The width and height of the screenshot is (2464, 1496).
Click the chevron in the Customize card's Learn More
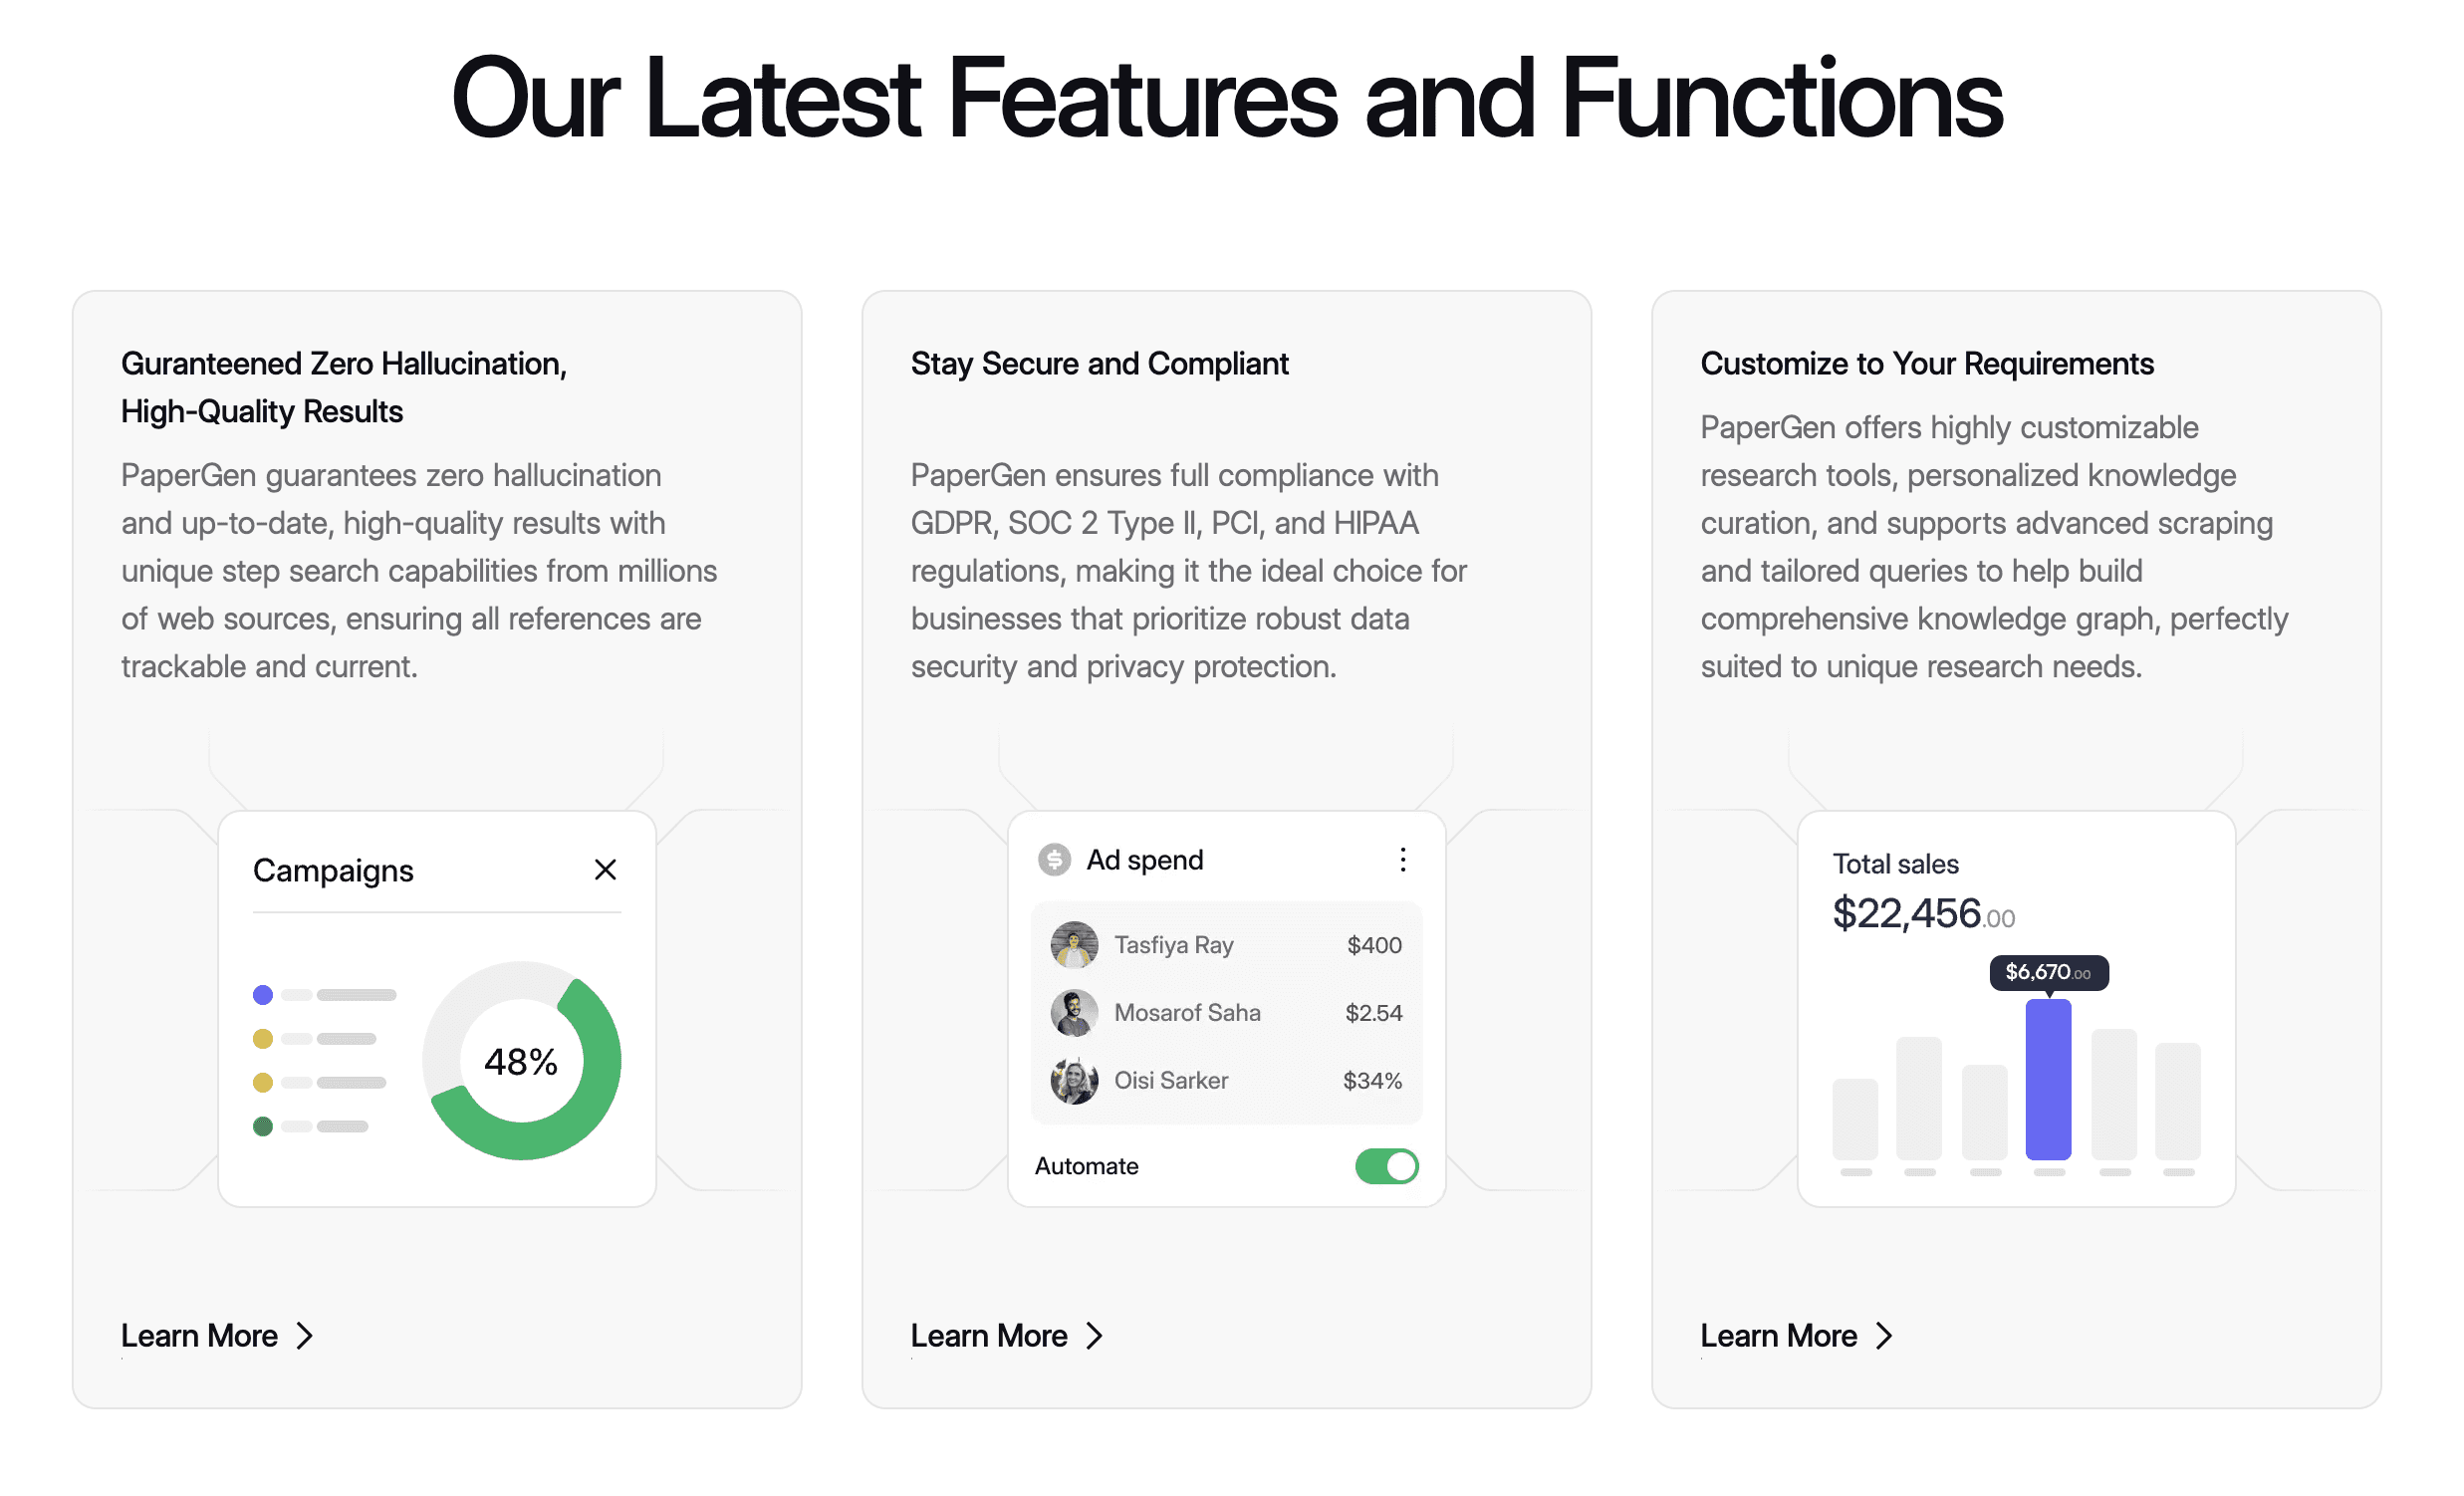click(1885, 1336)
